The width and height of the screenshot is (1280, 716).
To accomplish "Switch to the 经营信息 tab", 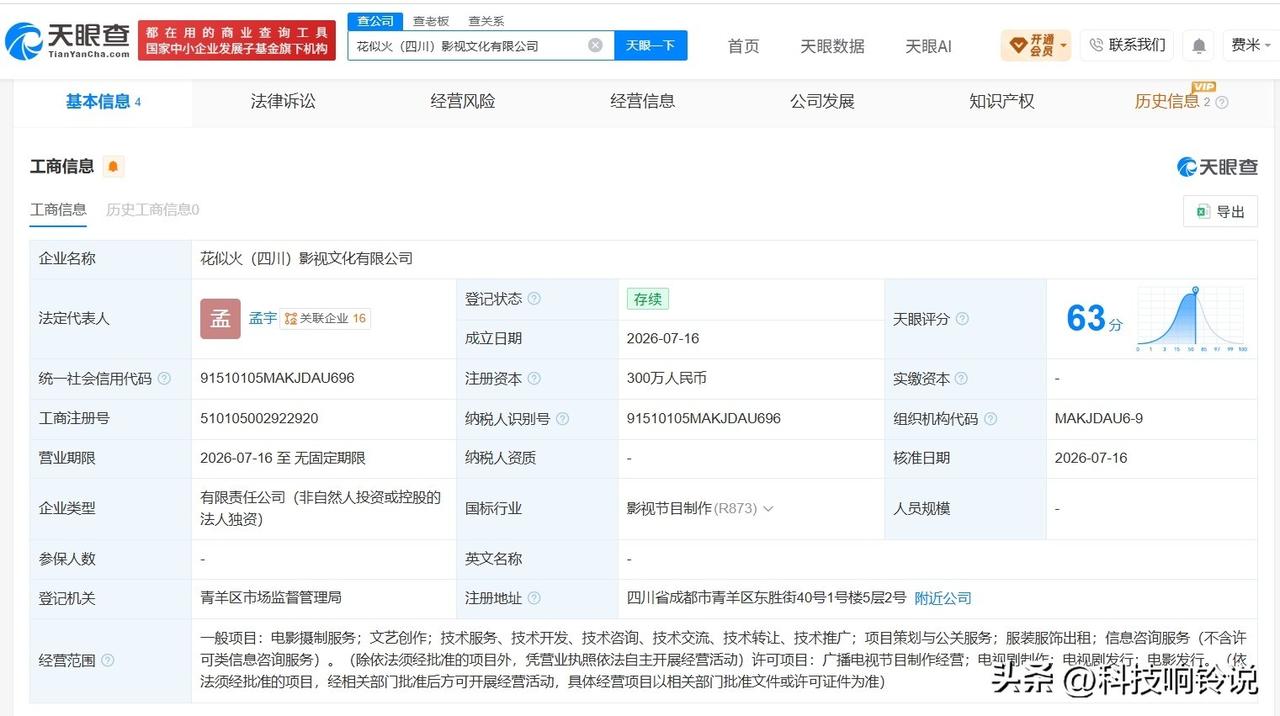I will coord(643,101).
